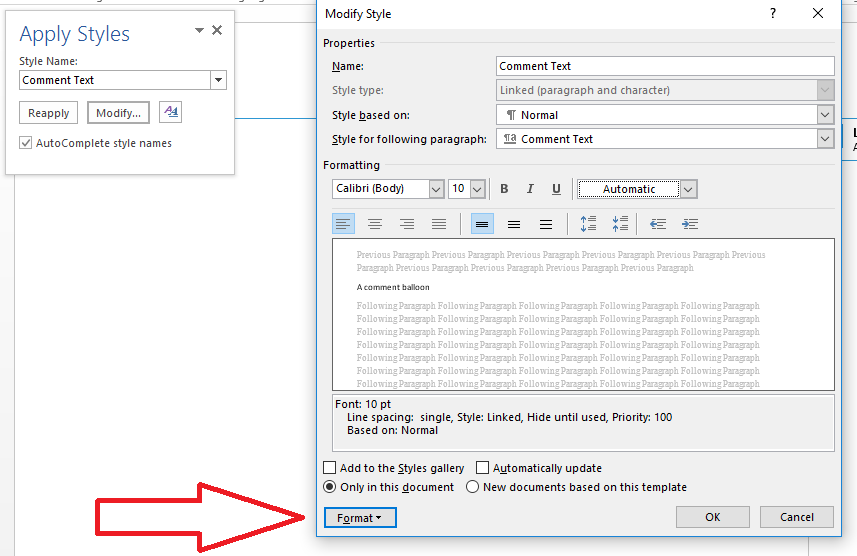Confirm with the OK button
This screenshot has width=857, height=556.
(x=712, y=517)
